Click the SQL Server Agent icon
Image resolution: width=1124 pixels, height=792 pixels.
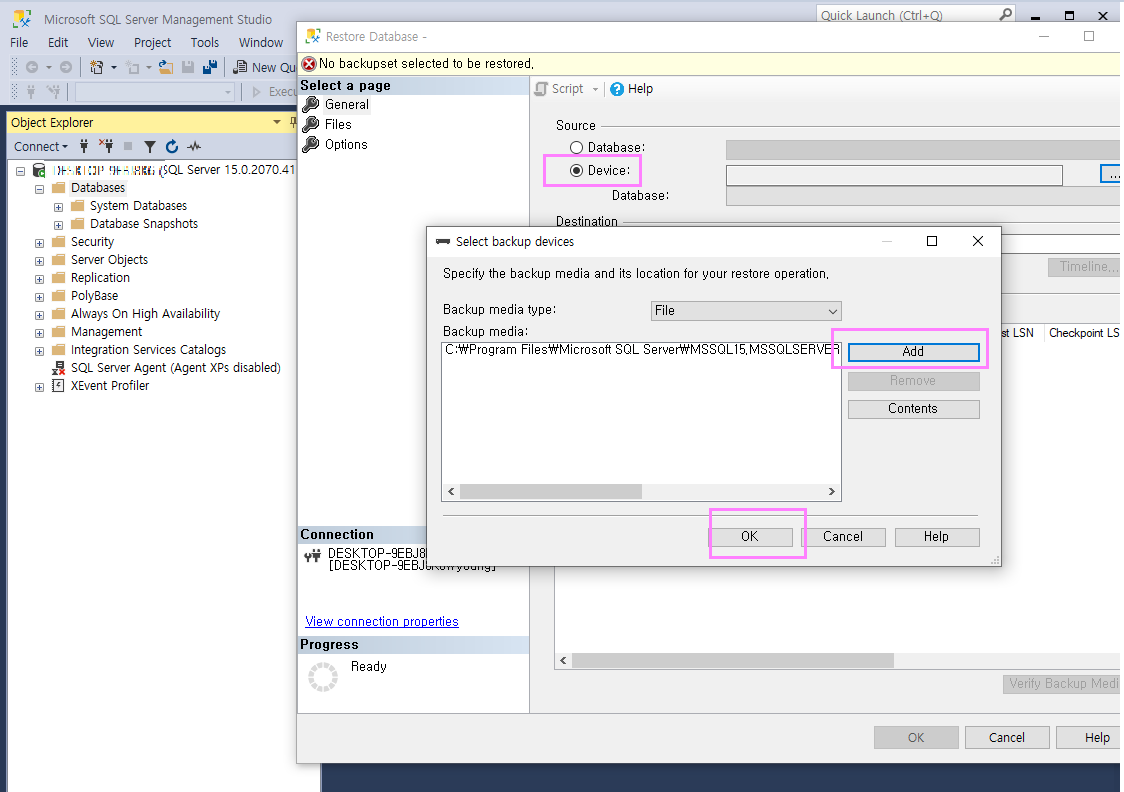(x=59, y=368)
